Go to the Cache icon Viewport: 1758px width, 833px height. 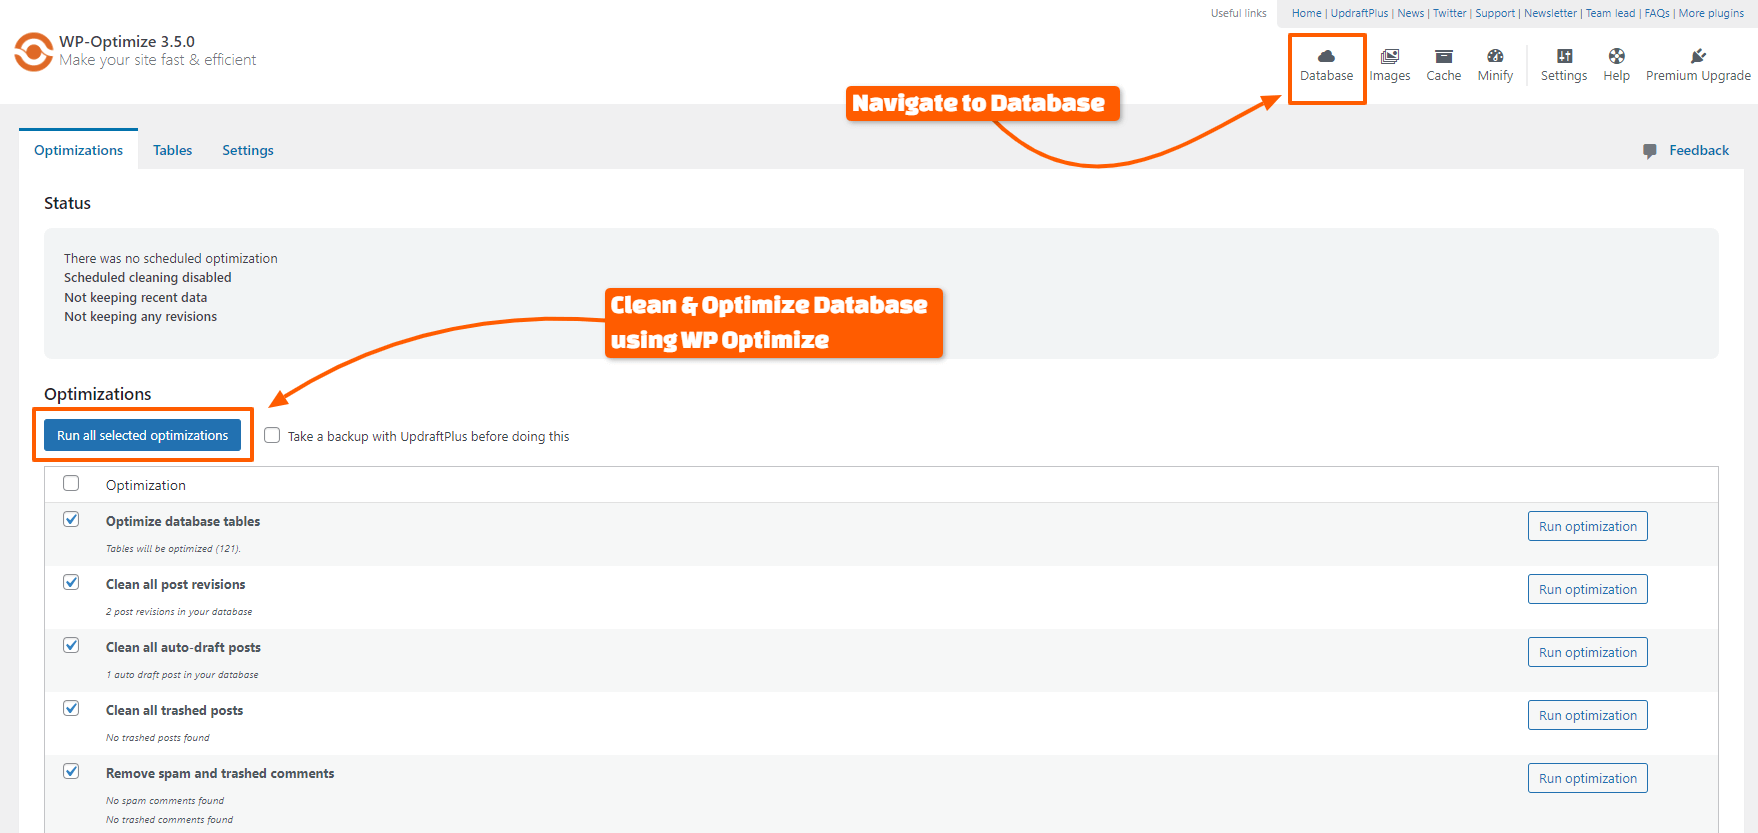(x=1443, y=57)
